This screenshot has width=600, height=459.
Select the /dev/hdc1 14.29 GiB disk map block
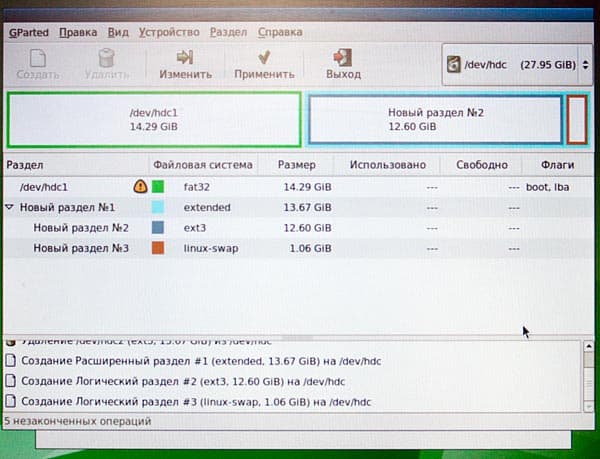click(154, 119)
